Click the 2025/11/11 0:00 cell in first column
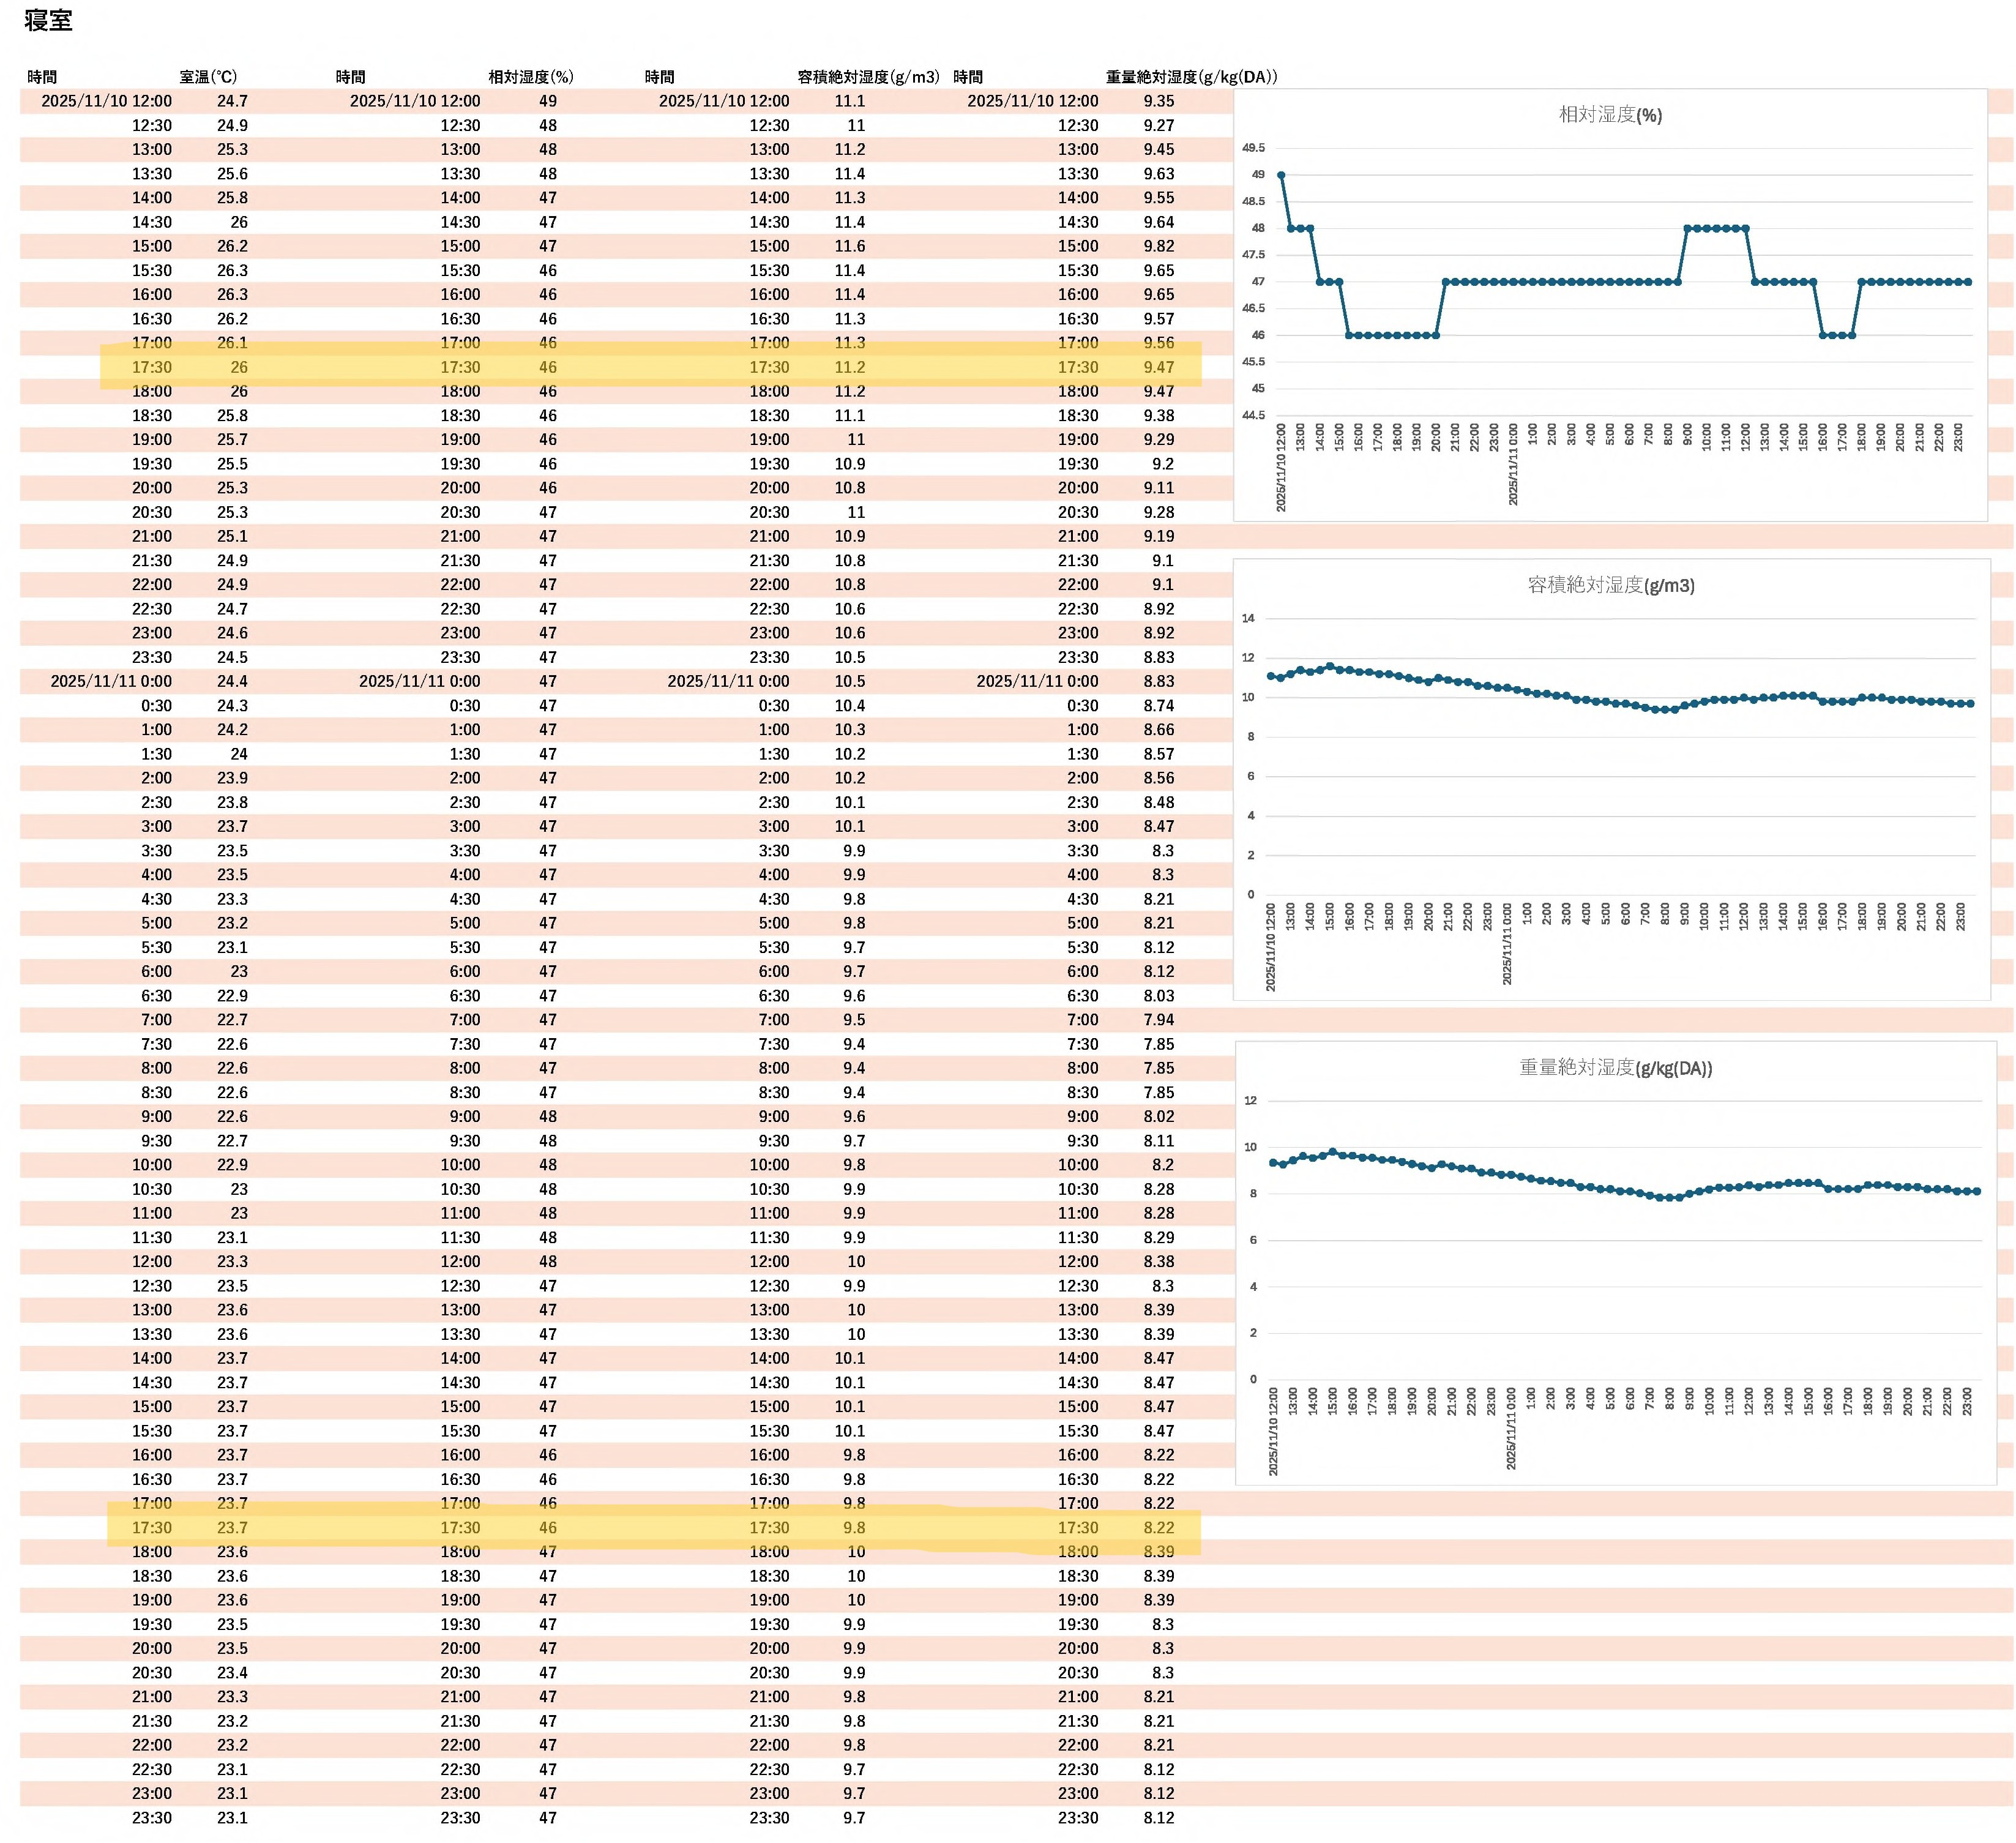The width and height of the screenshot is (2016, 1843). [x=111, y=681]
